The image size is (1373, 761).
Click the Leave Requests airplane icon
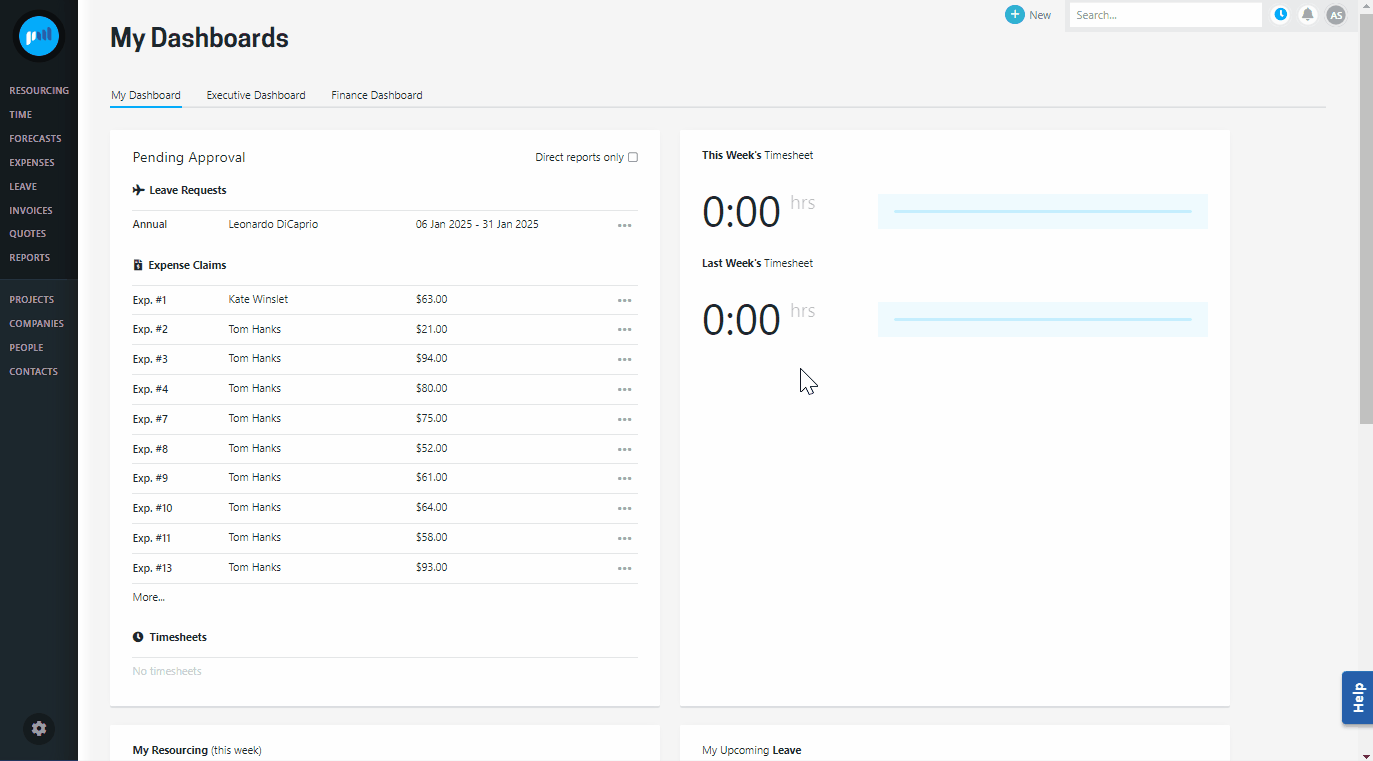click(138, 190)
